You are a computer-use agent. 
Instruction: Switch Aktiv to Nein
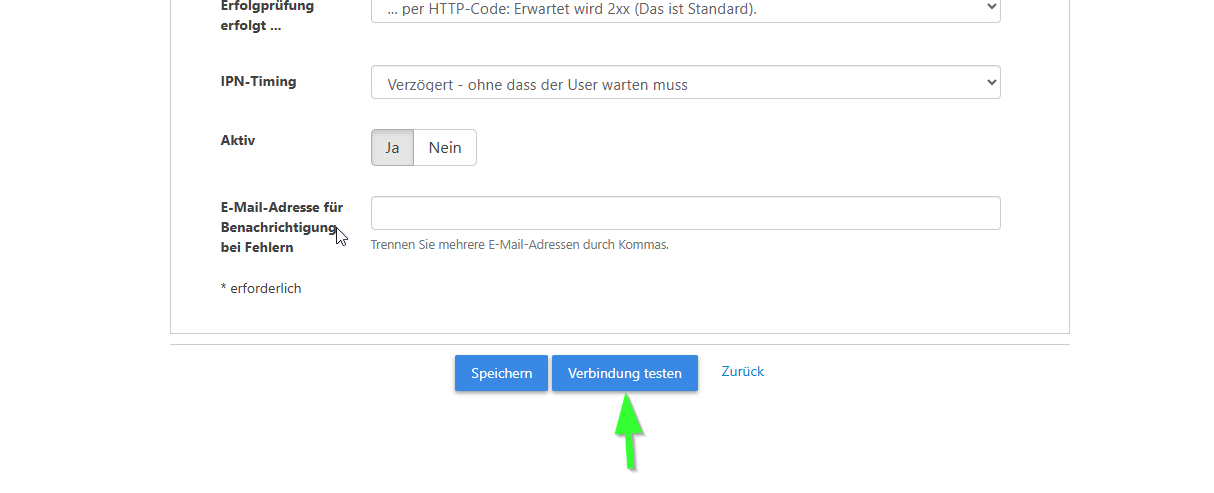click(445, 147)
